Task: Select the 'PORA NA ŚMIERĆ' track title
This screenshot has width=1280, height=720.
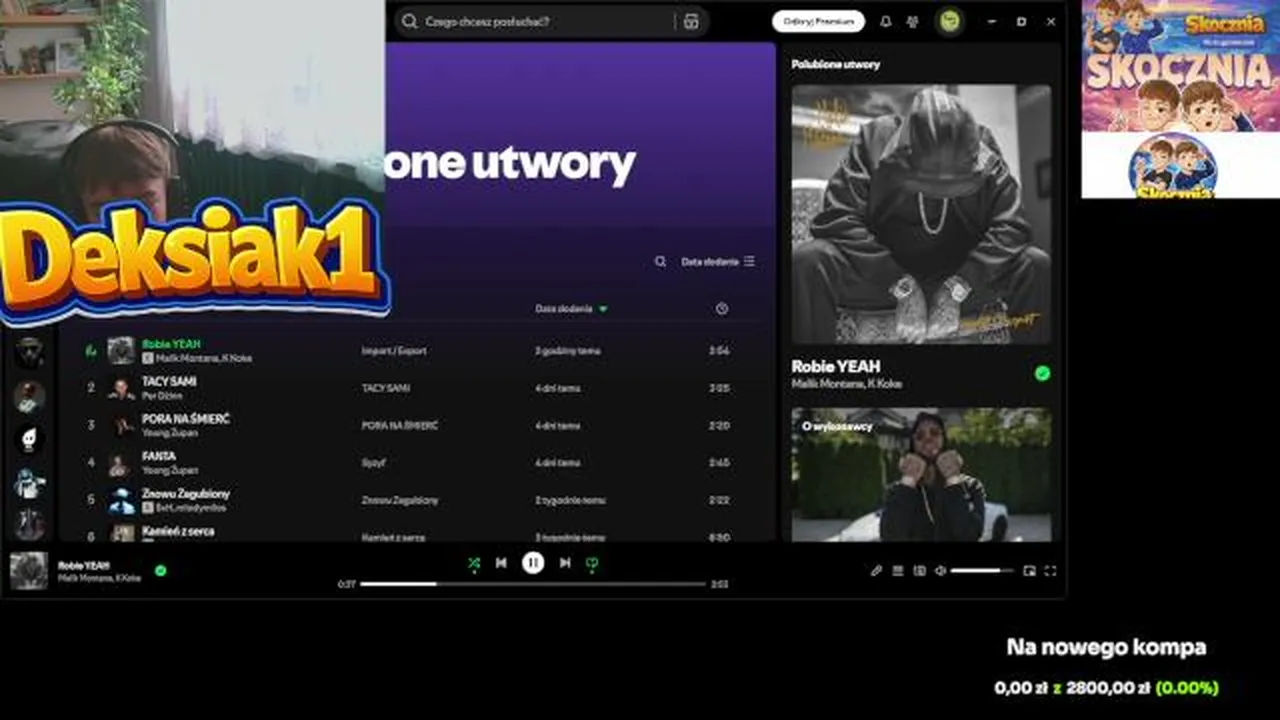Action: click(x=186, y=419)
